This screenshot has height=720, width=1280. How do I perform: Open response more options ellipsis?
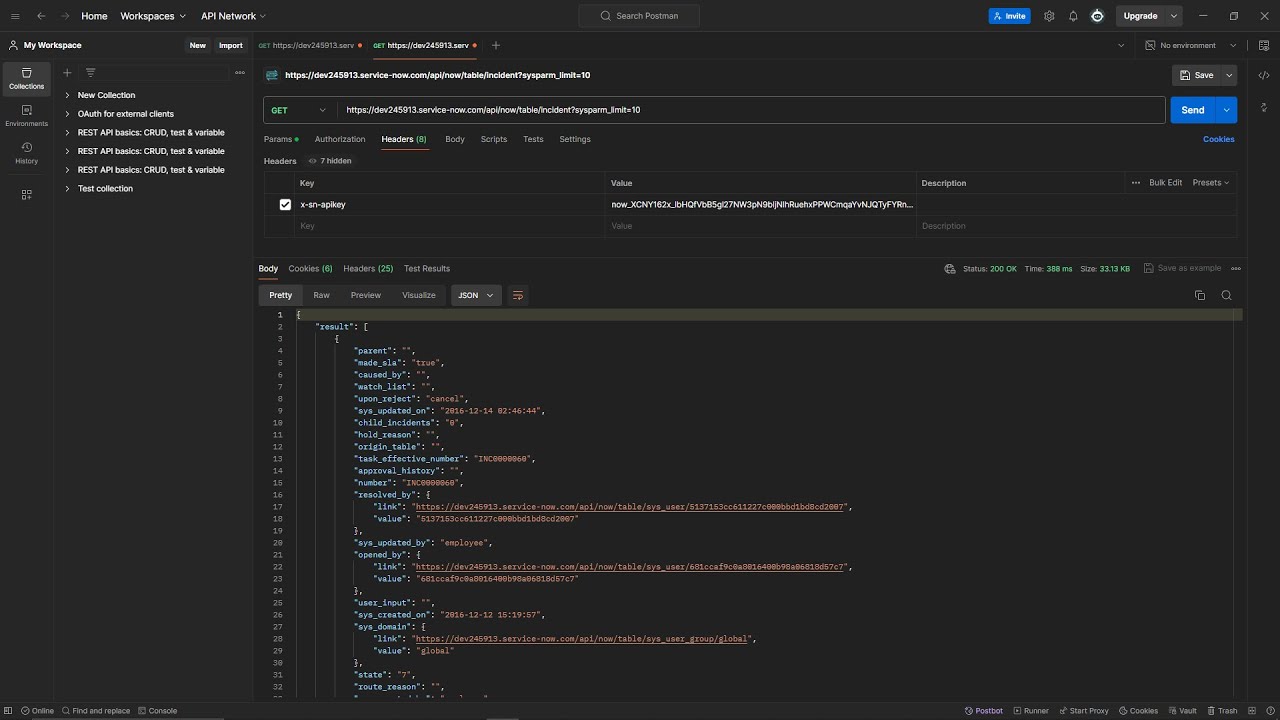tap(1236, 268)
